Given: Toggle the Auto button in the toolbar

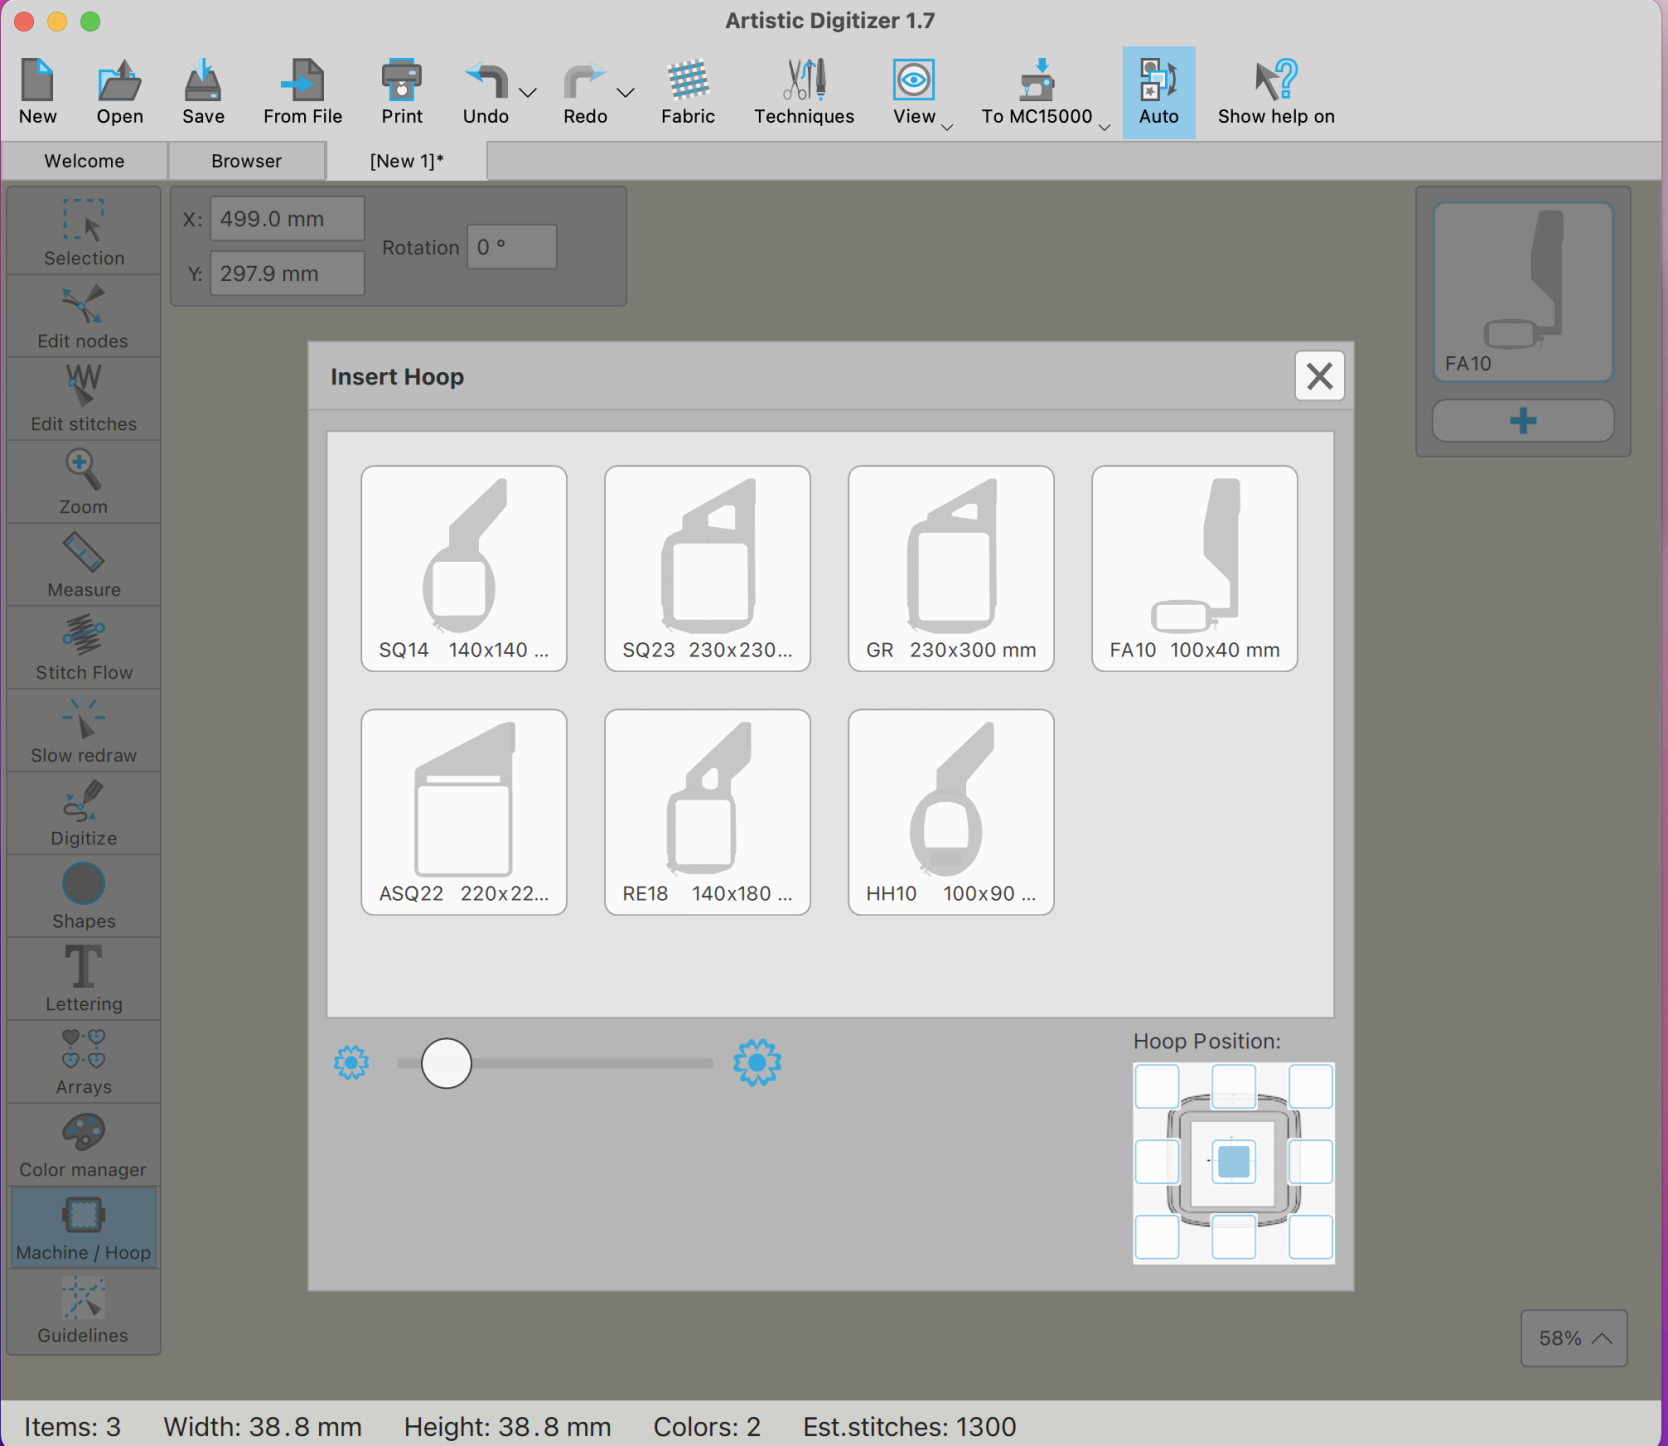Looking at the screenshot, I should (1158, 92).
